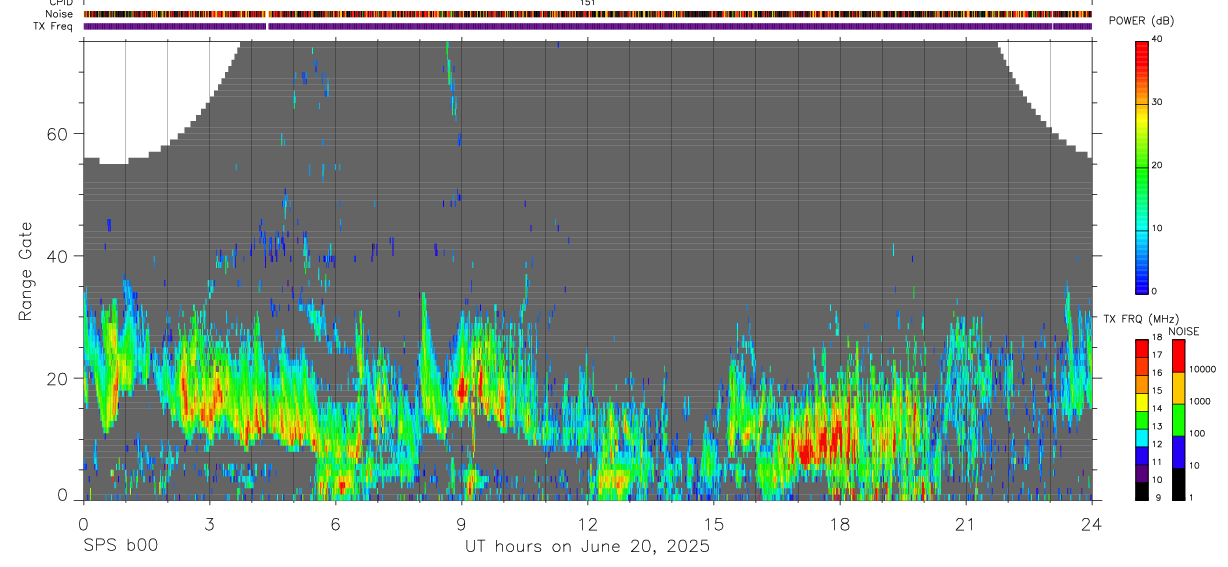Click the 24 tick at time axis end
The height and width of the screenshot is (567, 1228).
pos(1092,524)
